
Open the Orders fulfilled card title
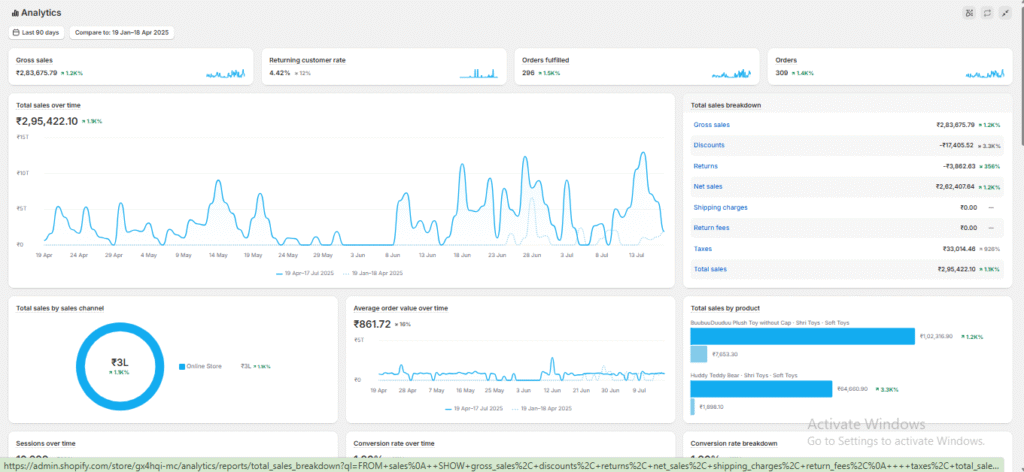pos(545,60)
